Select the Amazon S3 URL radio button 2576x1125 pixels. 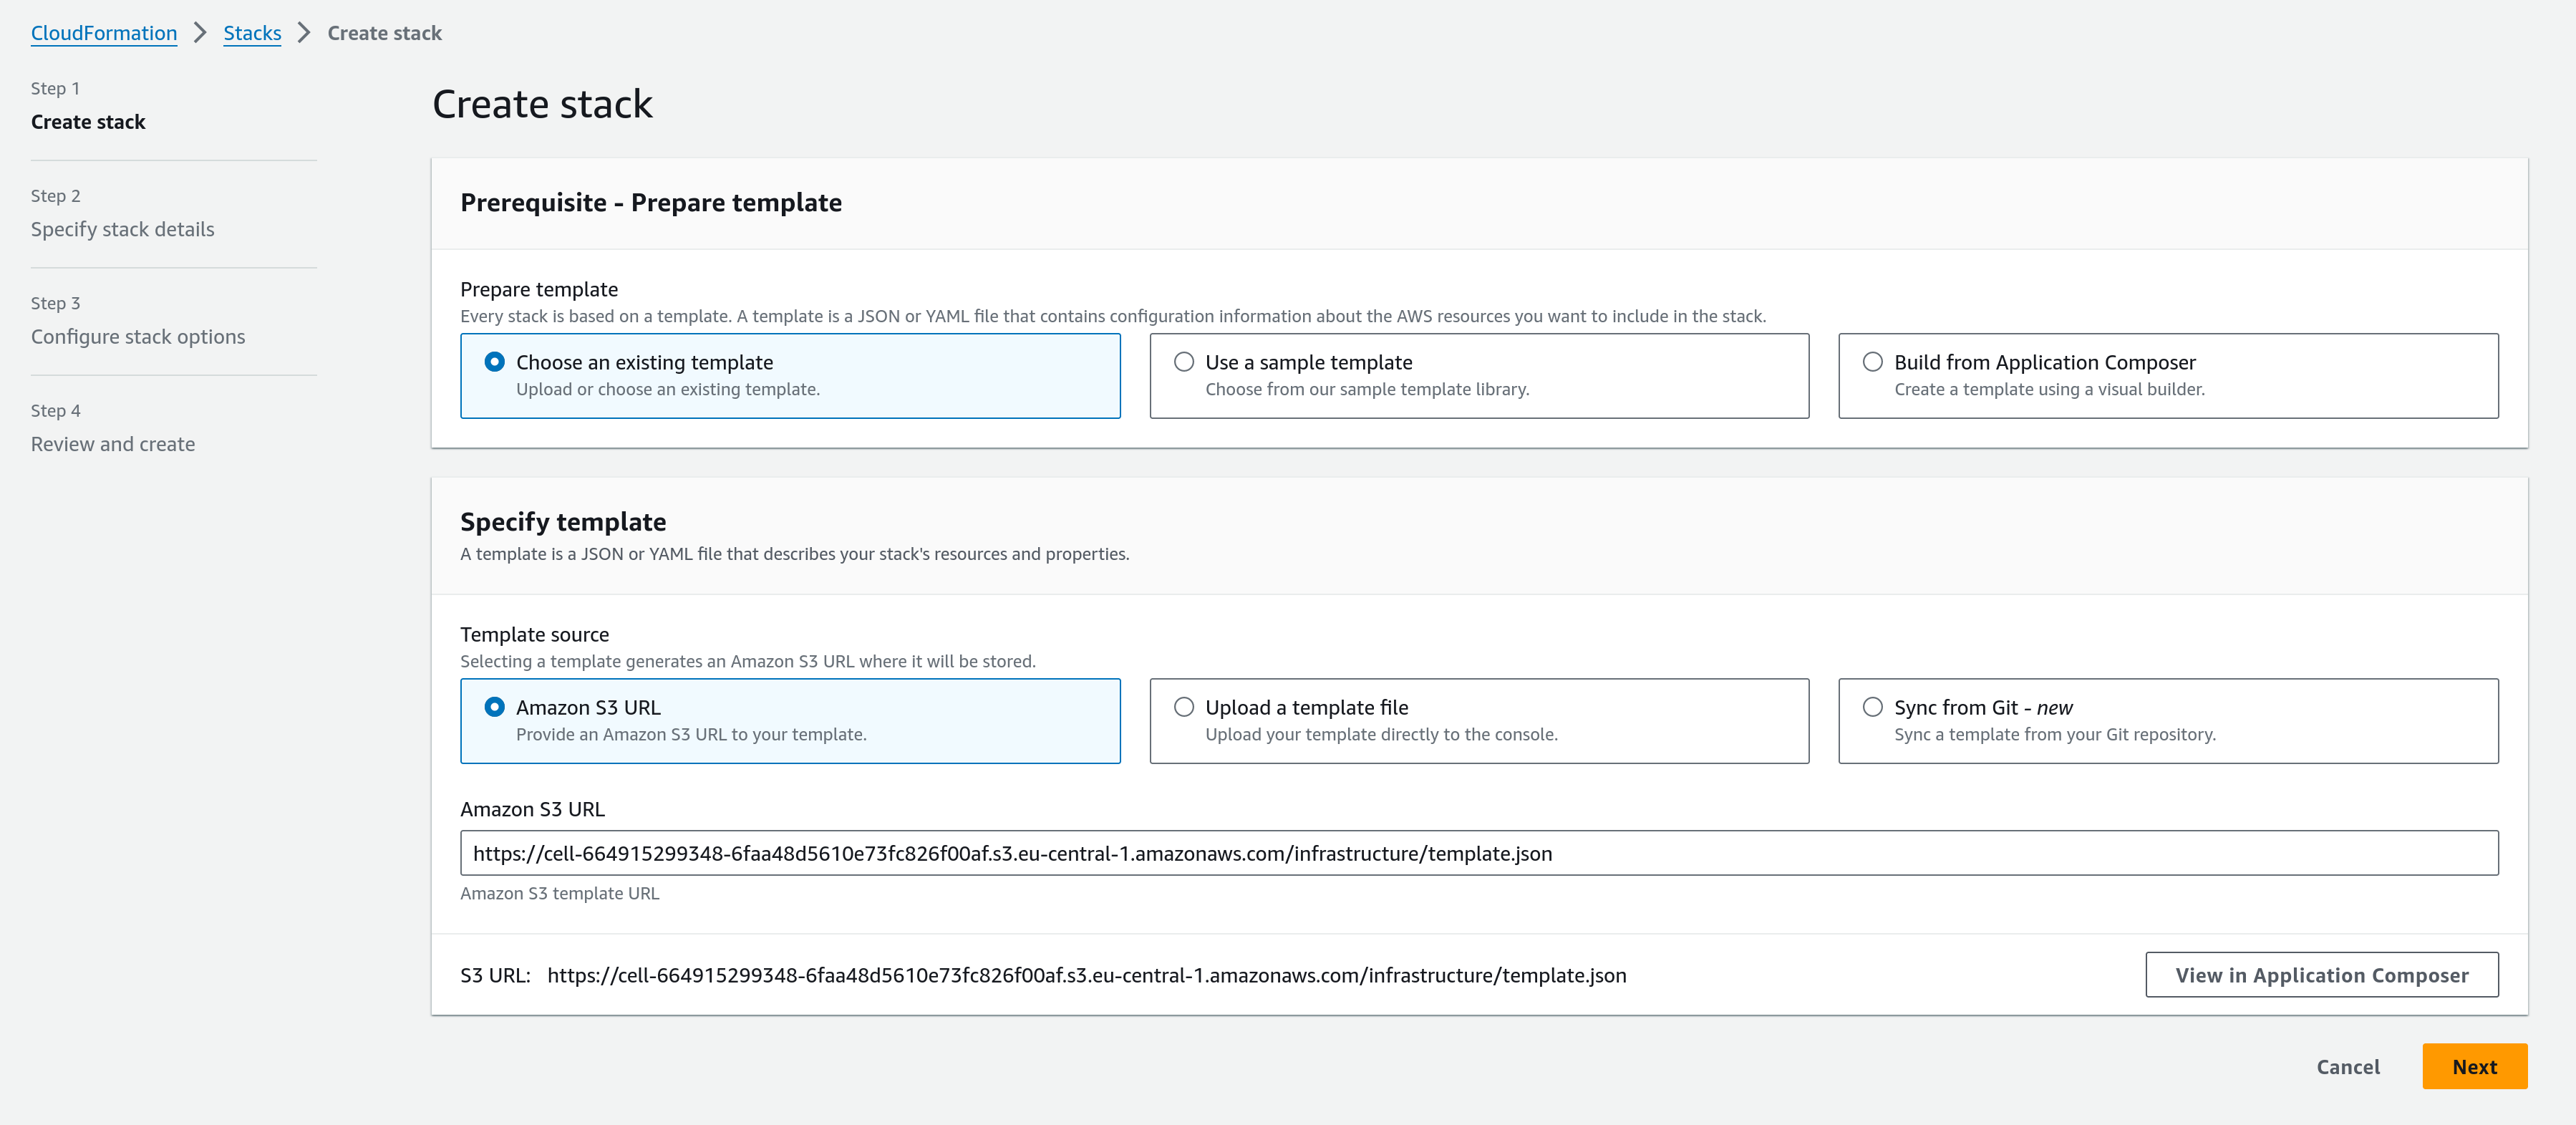pos(496,706)
